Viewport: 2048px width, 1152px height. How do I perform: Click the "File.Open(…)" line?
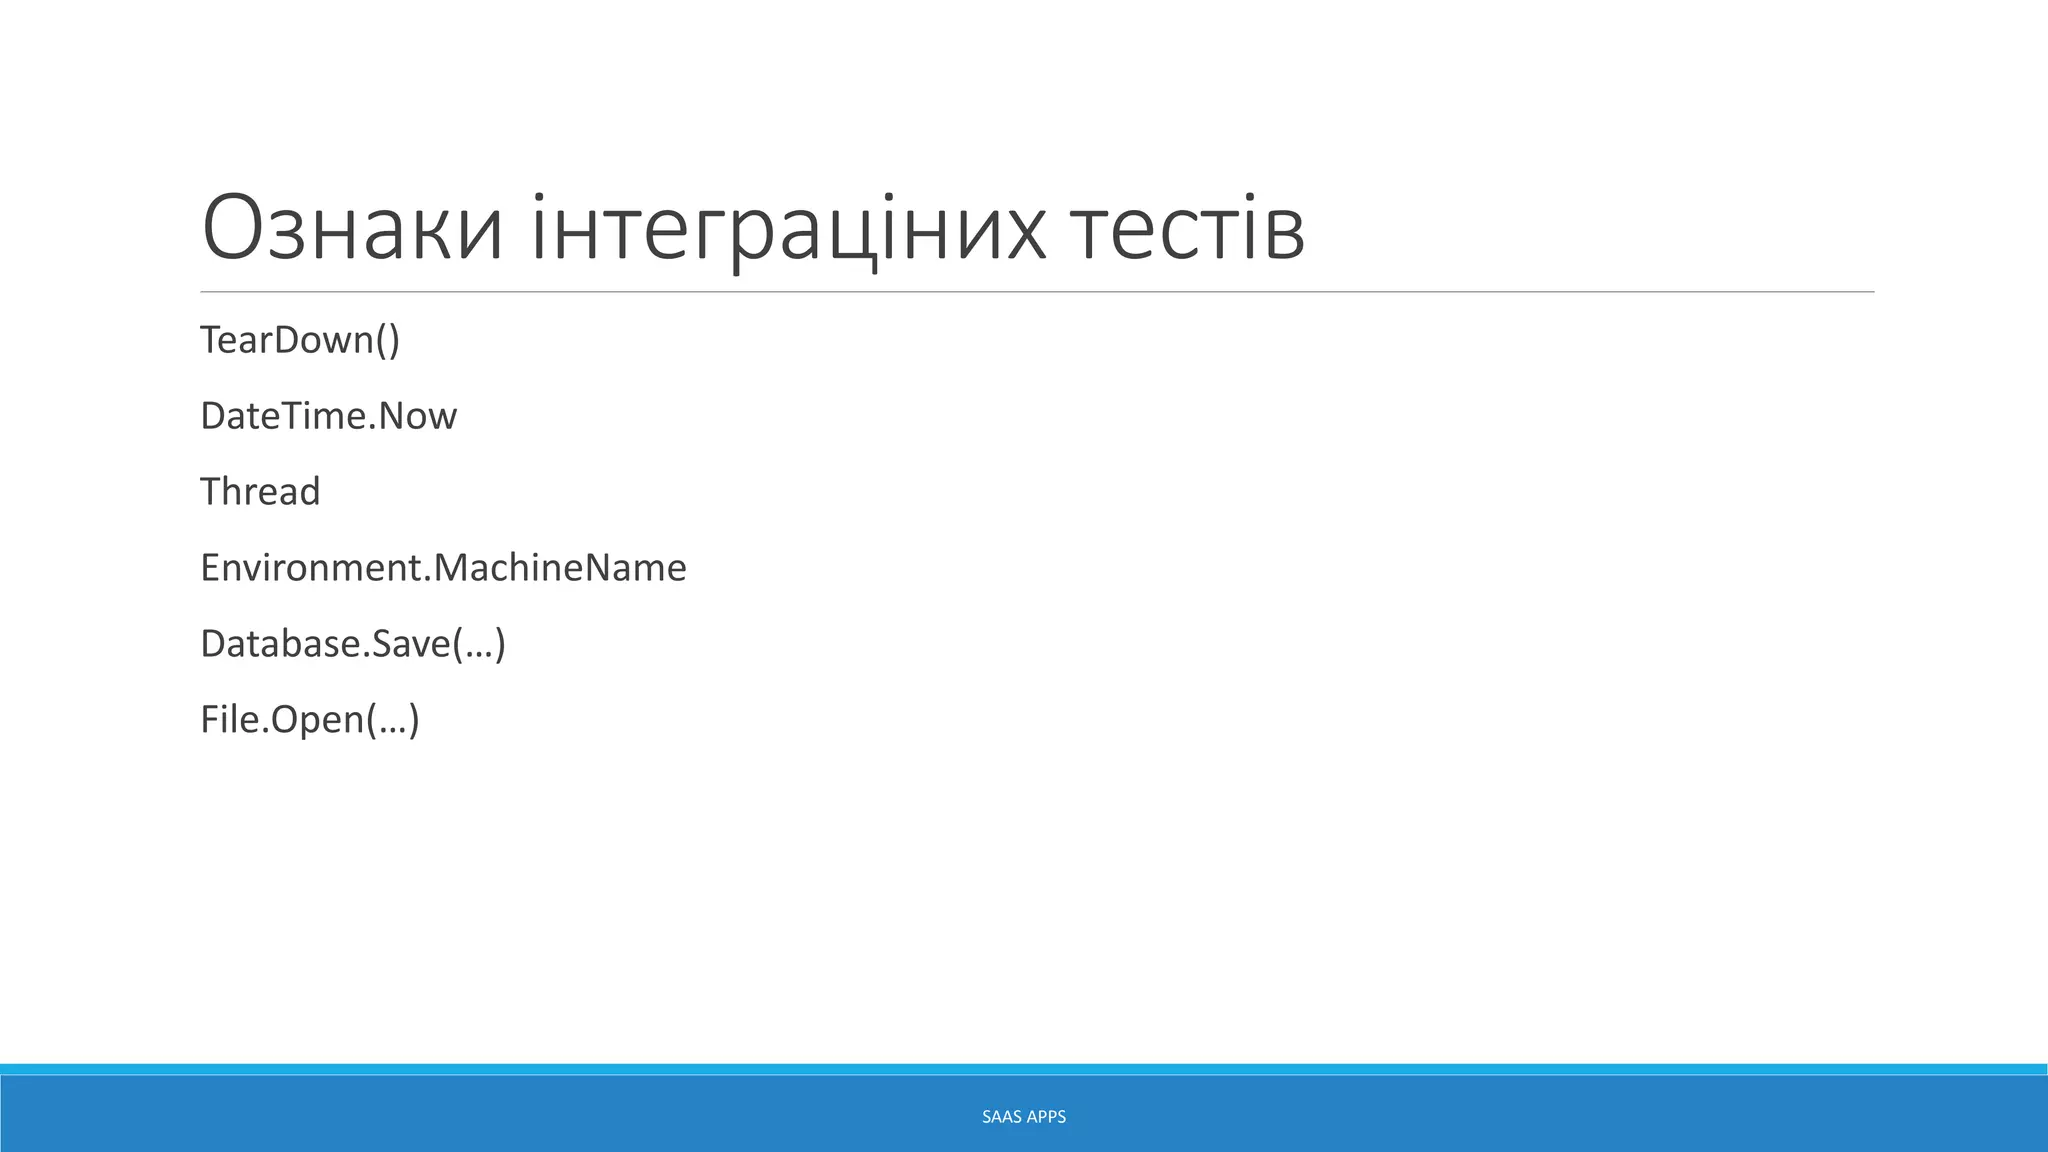pos(310,720)
